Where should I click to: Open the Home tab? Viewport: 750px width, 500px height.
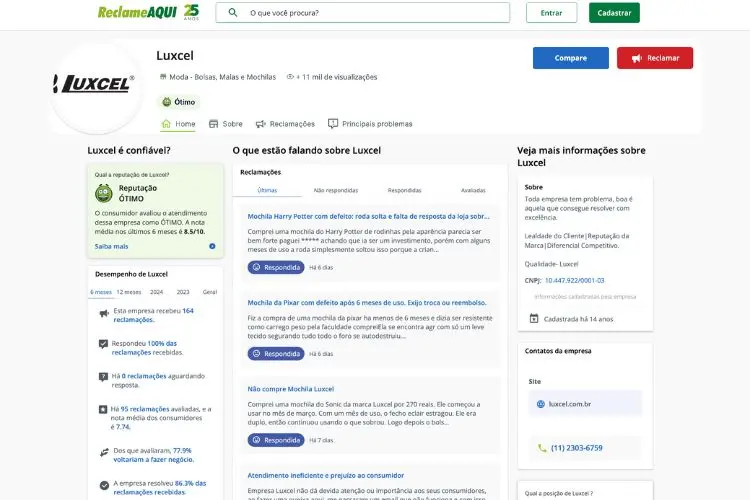tap(178, 124)
